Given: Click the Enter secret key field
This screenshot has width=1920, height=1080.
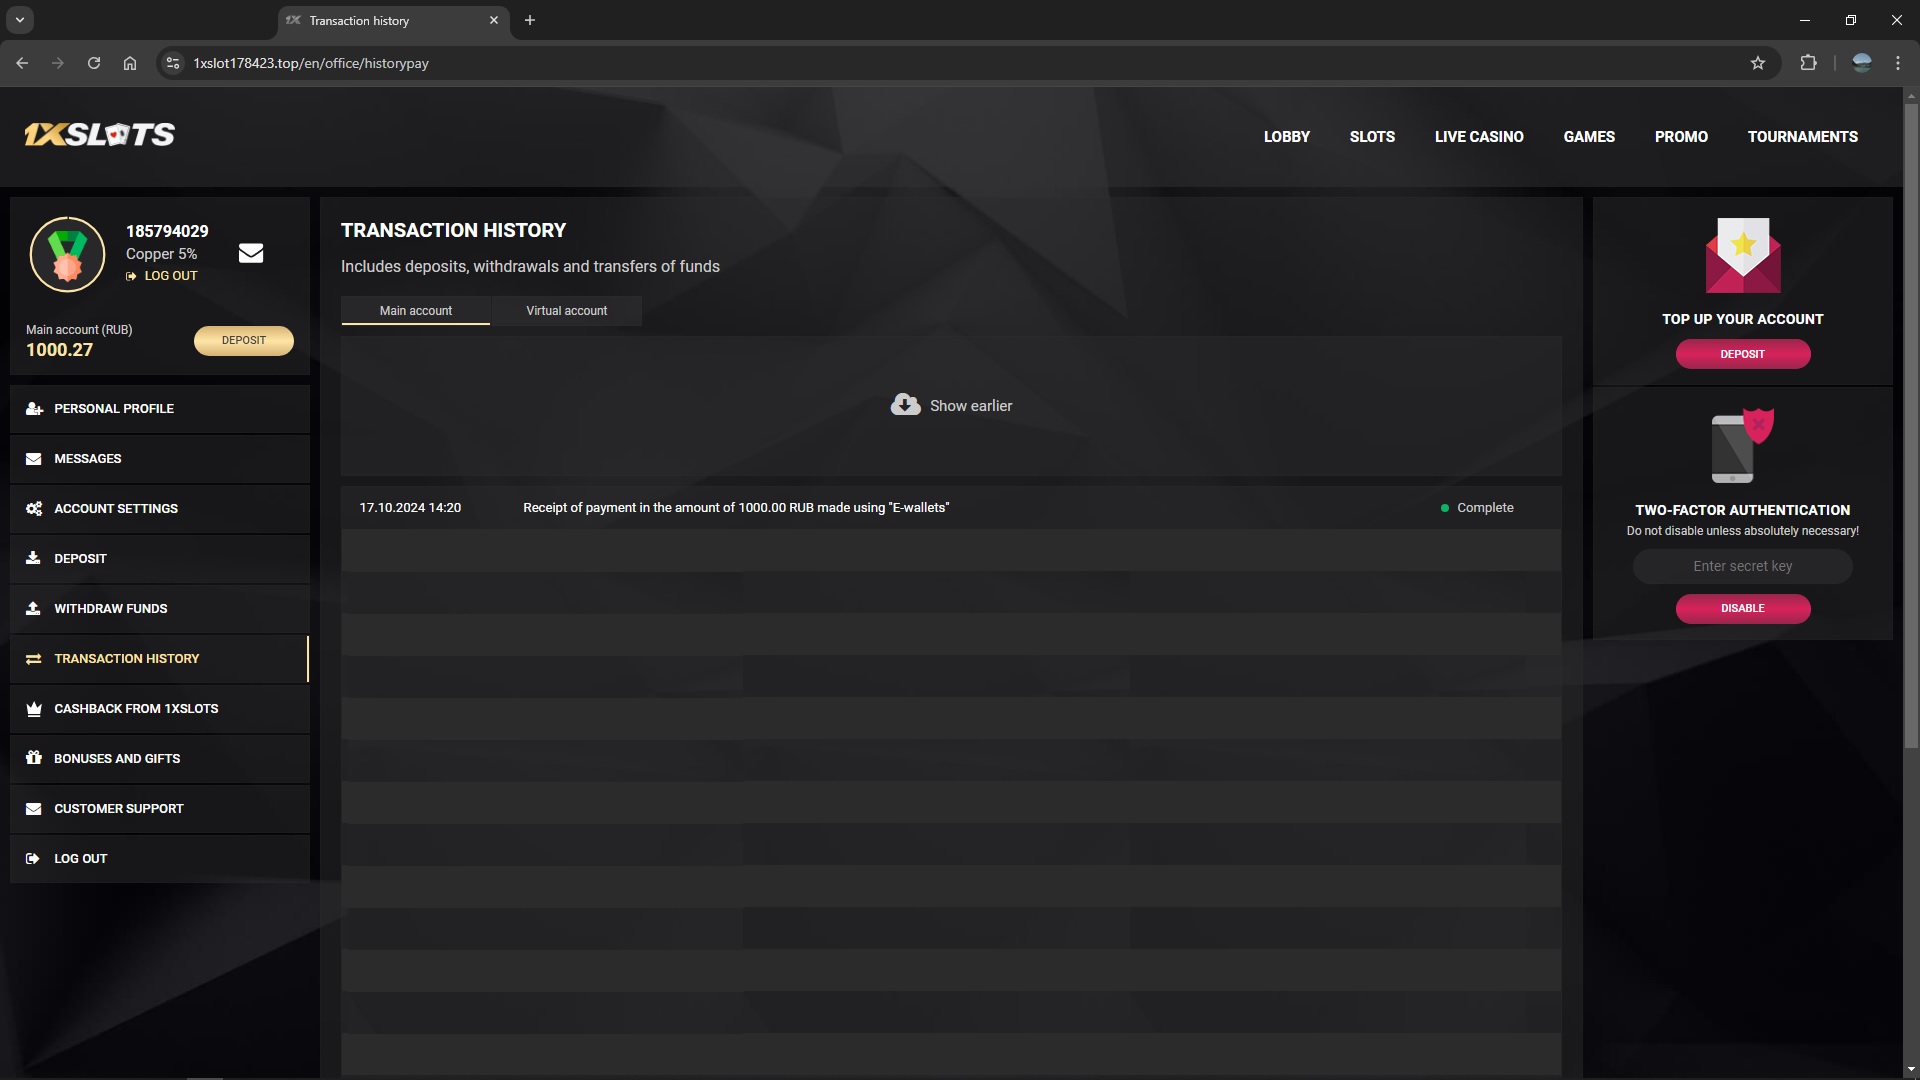Looking at the screenshot, I should pos(1742,566).
